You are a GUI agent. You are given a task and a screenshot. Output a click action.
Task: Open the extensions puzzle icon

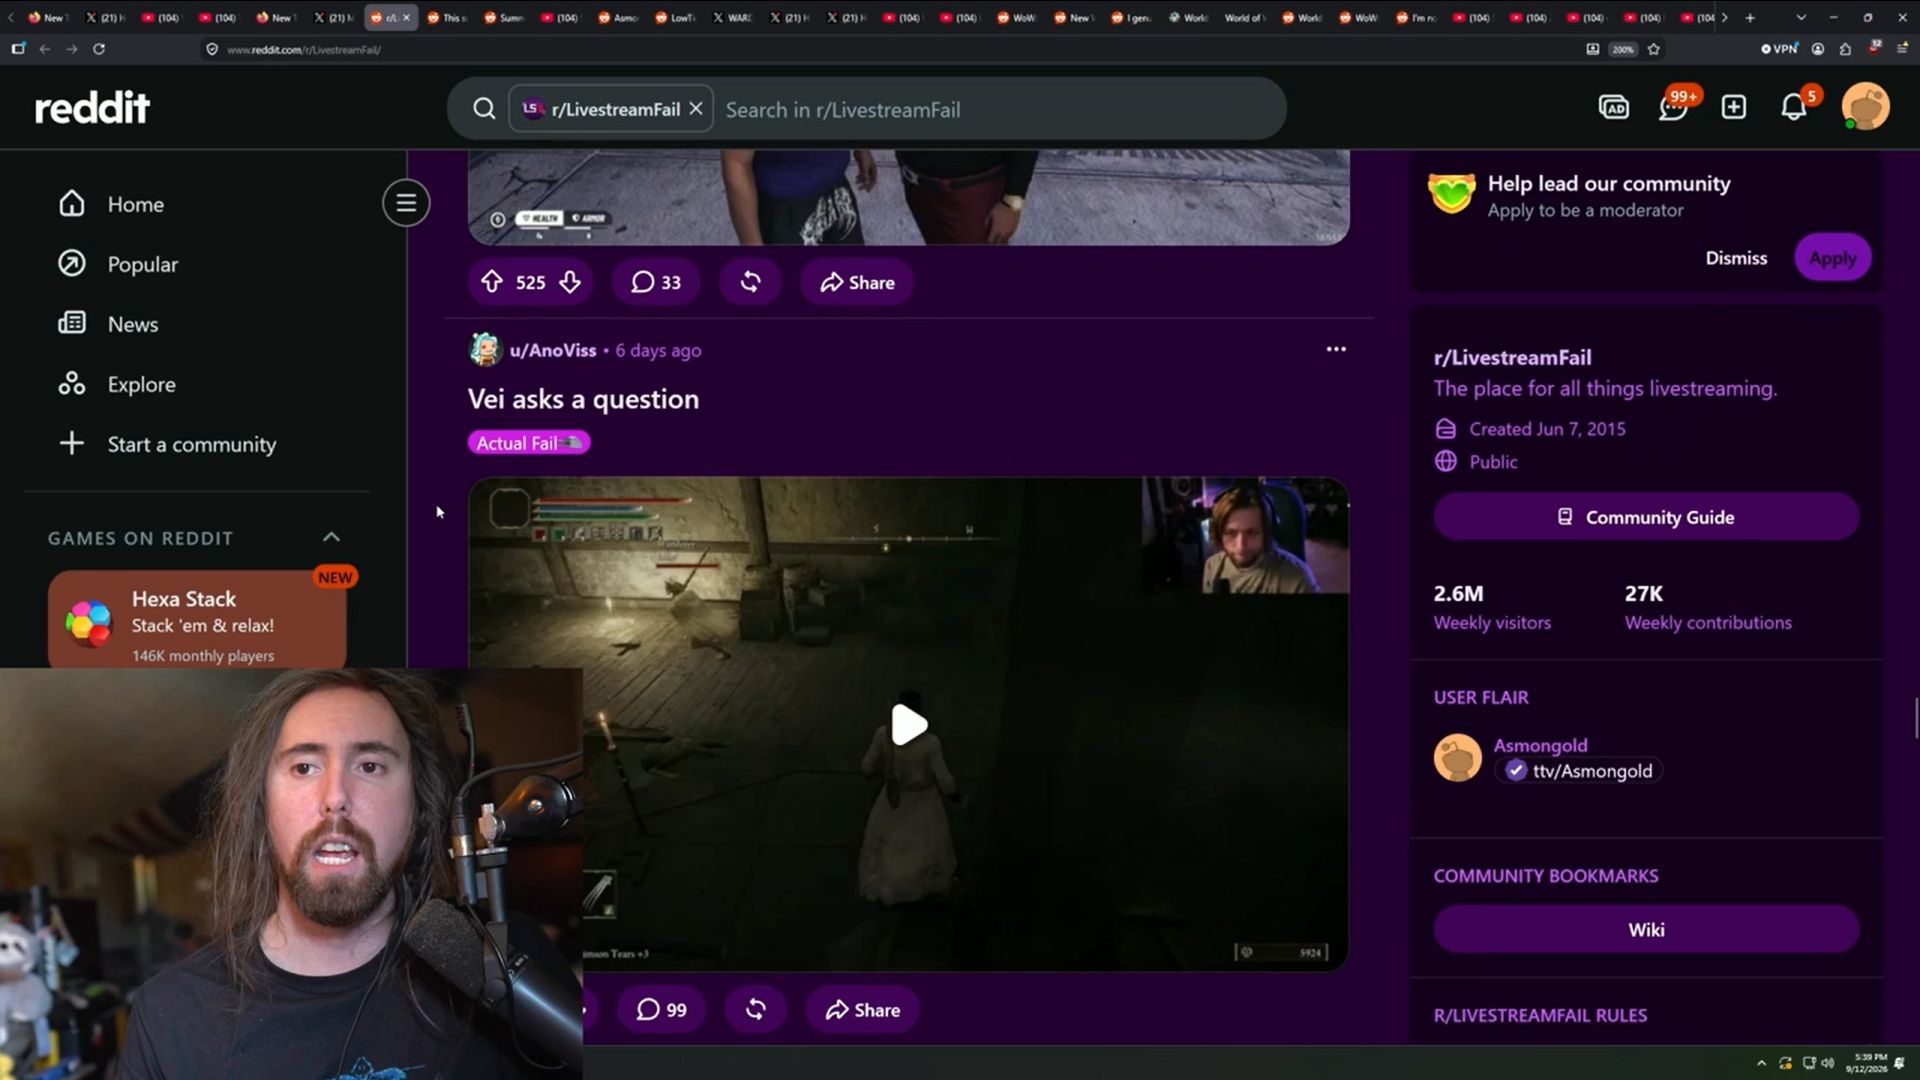[1845, 49]
